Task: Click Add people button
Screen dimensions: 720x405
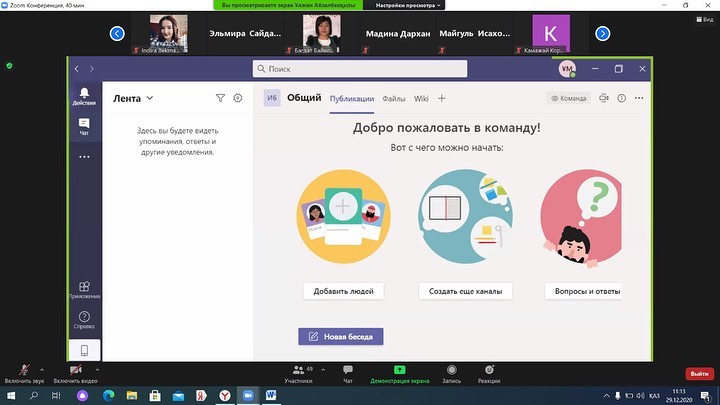Action: pos(343,291)
